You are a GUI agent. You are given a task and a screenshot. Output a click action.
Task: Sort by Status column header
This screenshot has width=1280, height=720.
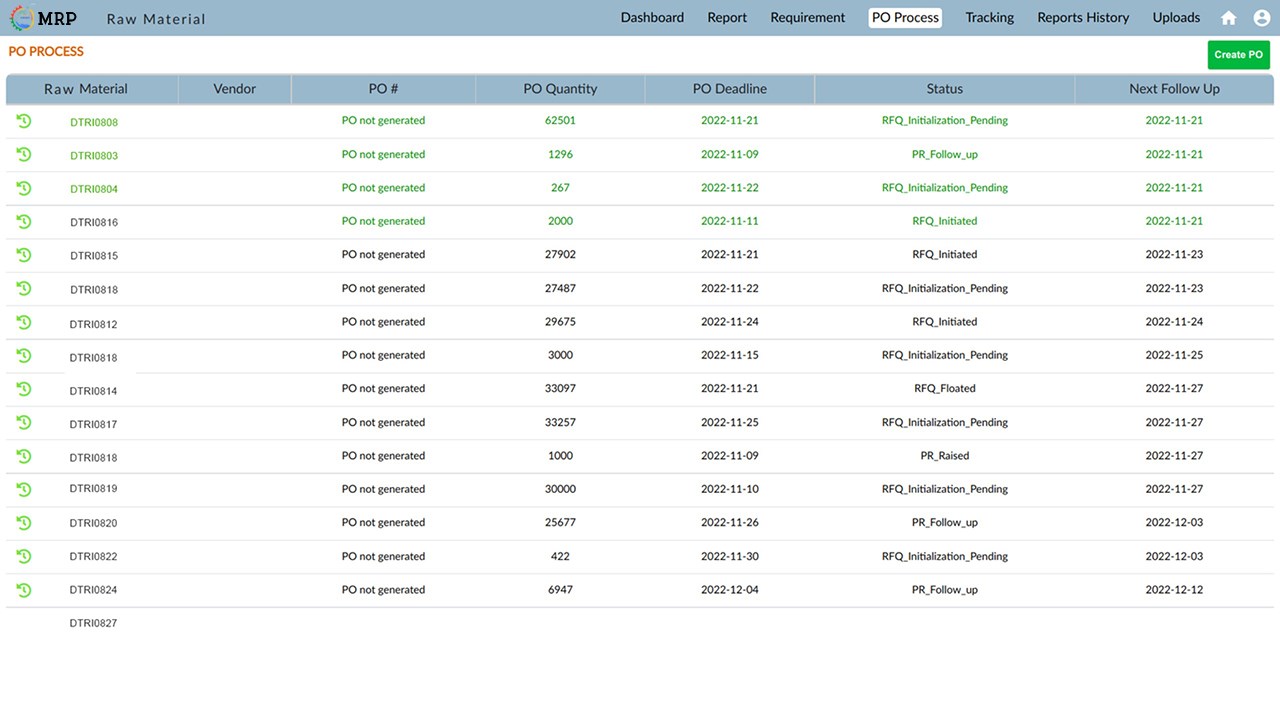tap(945, 89)
